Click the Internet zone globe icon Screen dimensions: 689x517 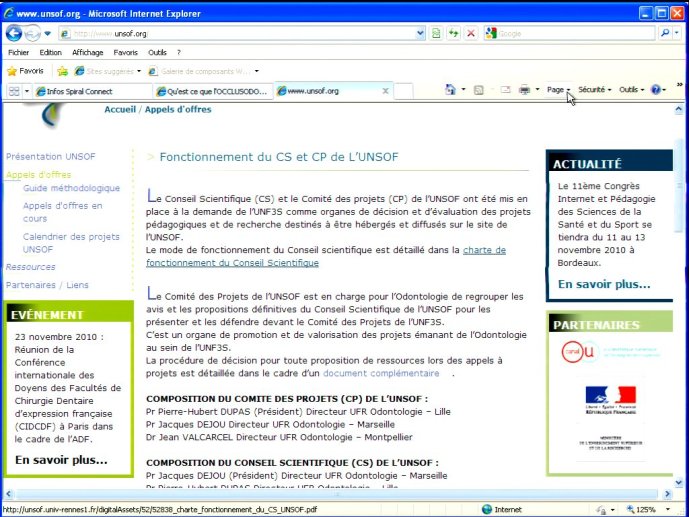tap(486, 510)
